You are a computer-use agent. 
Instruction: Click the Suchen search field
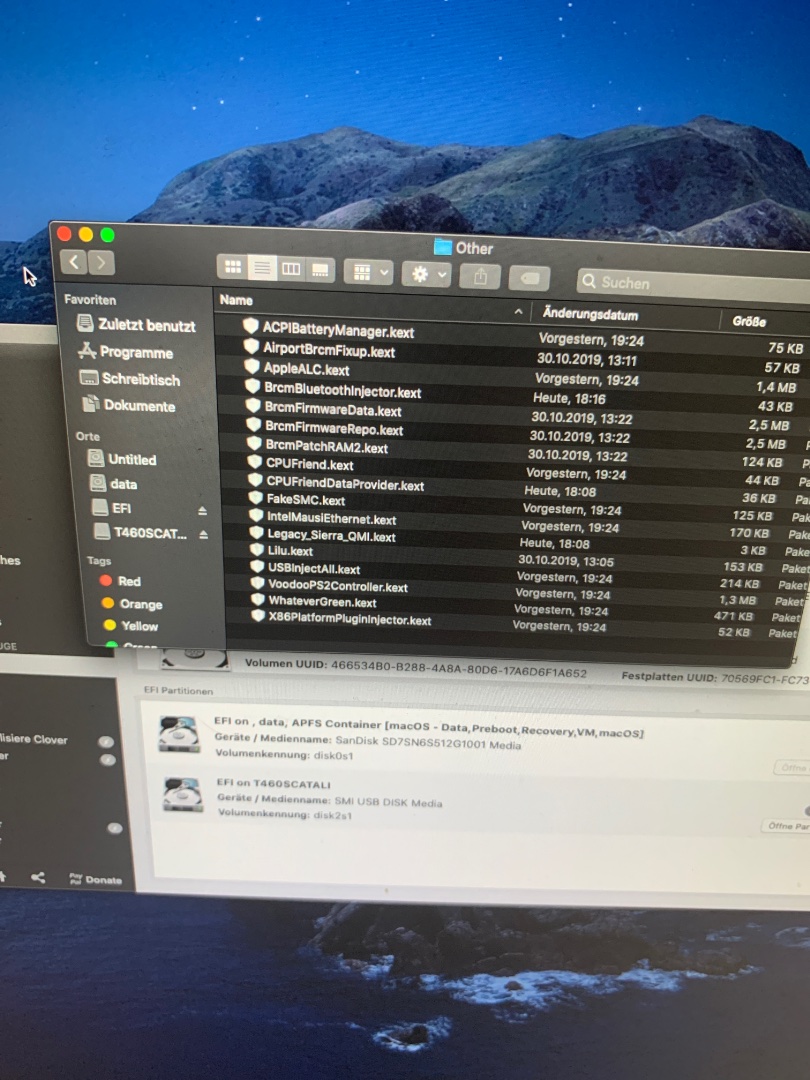693,284
